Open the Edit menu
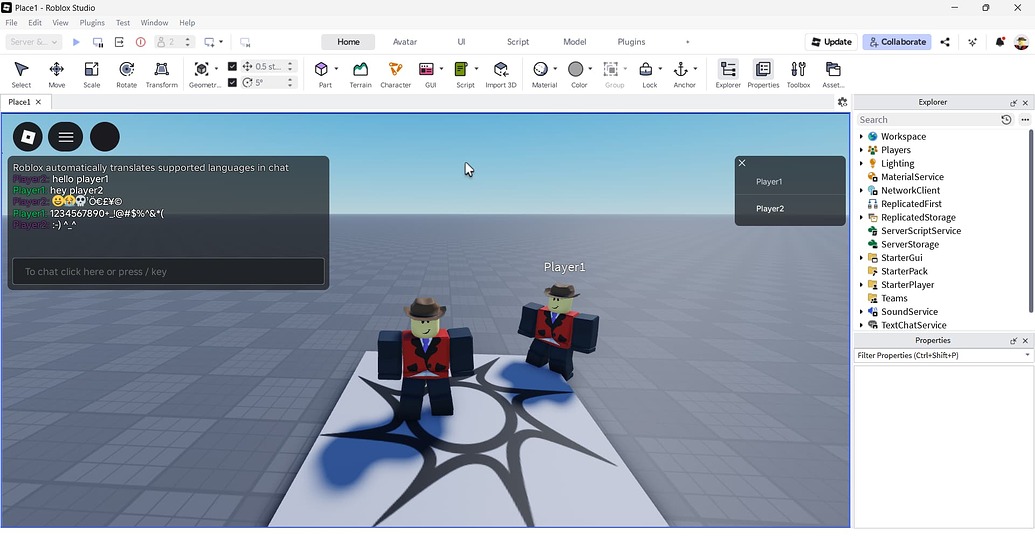Viewport: 1035px width, 549px height. [35, 22]
